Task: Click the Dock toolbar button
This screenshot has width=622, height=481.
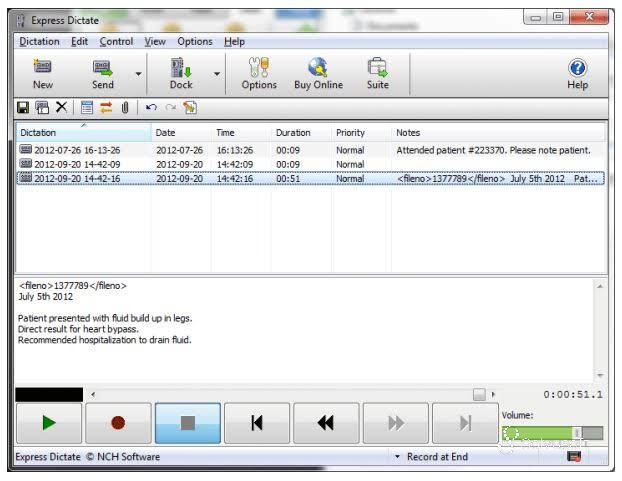Action: [181, 74]
